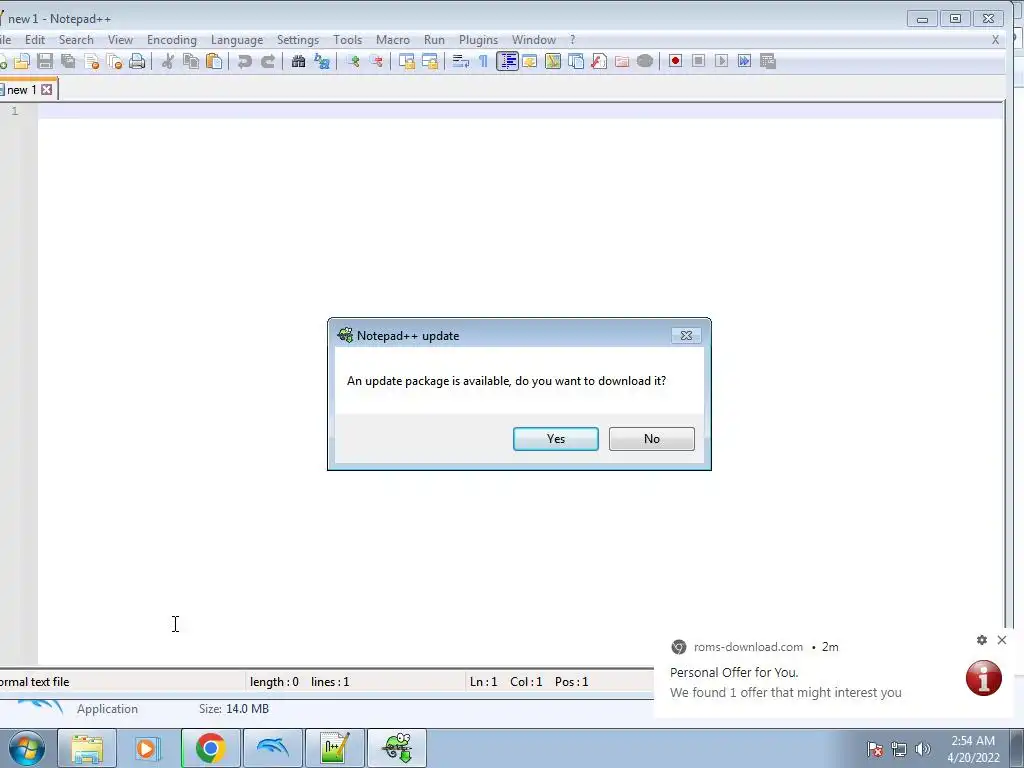Screen dimensions: 1024x768
Task: Close the new 1 tab
Action: 47,89
